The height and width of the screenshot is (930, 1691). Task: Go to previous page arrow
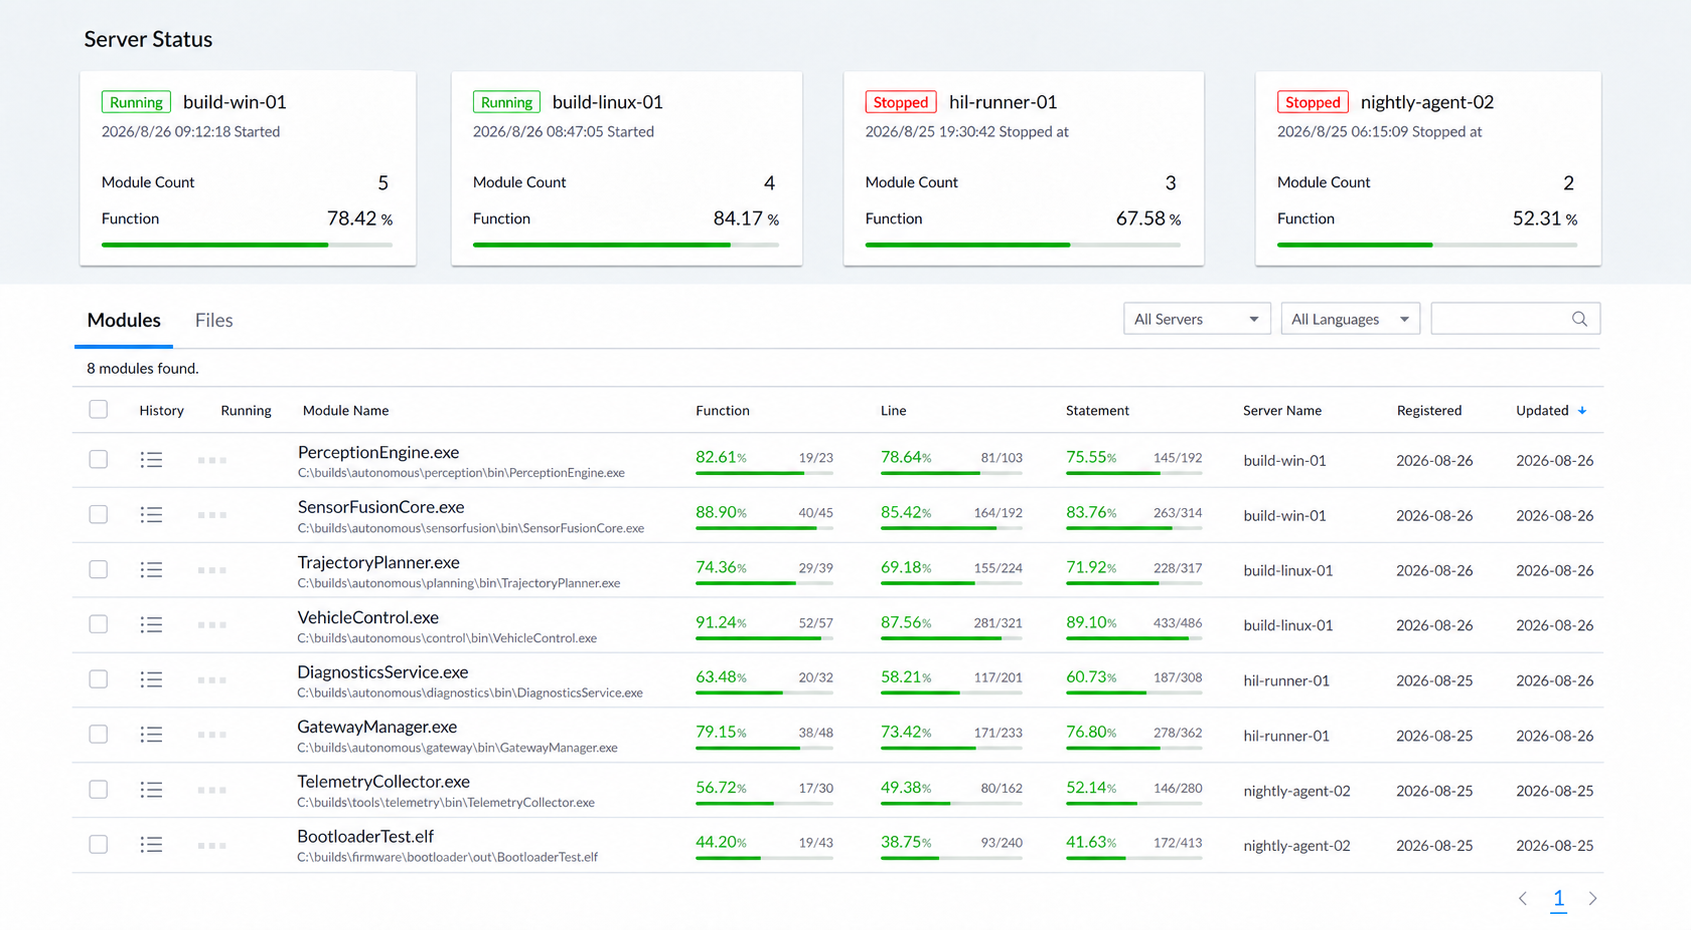(x=1522, y=899)
